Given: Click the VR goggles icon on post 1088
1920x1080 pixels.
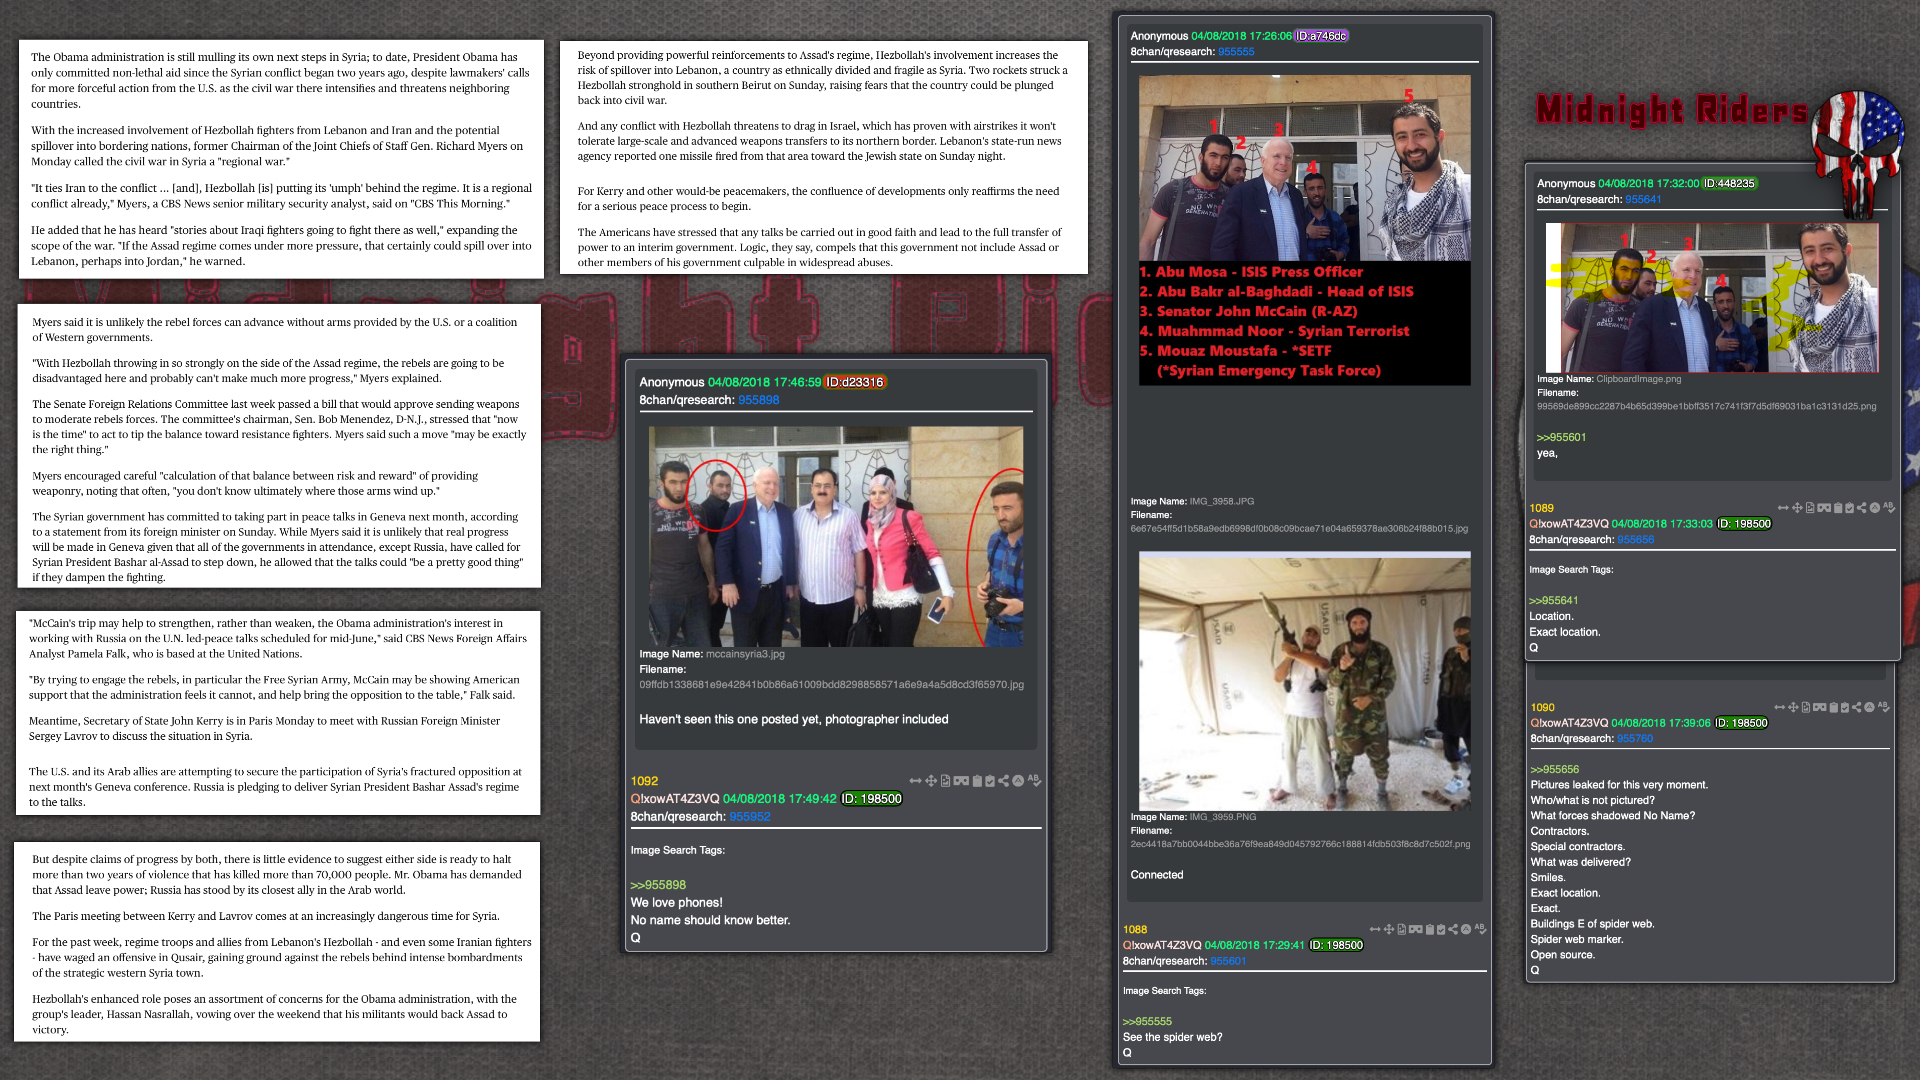Looking at the screenshot, I should pos(1416,929).
